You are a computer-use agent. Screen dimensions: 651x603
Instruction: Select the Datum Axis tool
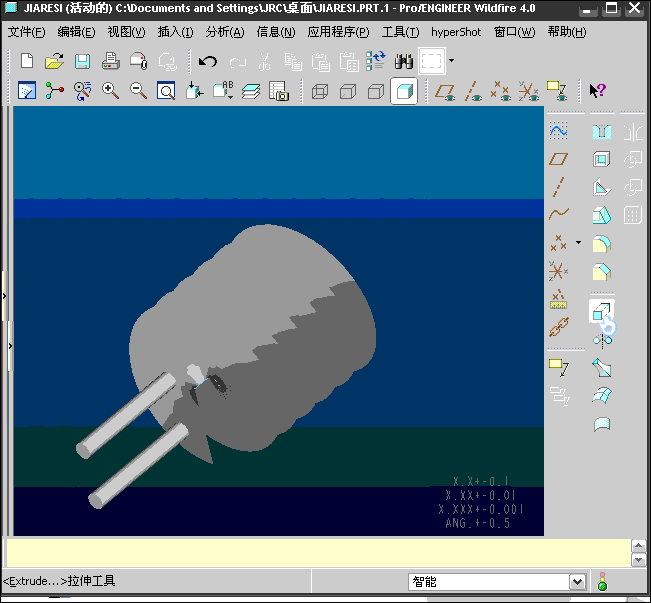coord(558,186)
